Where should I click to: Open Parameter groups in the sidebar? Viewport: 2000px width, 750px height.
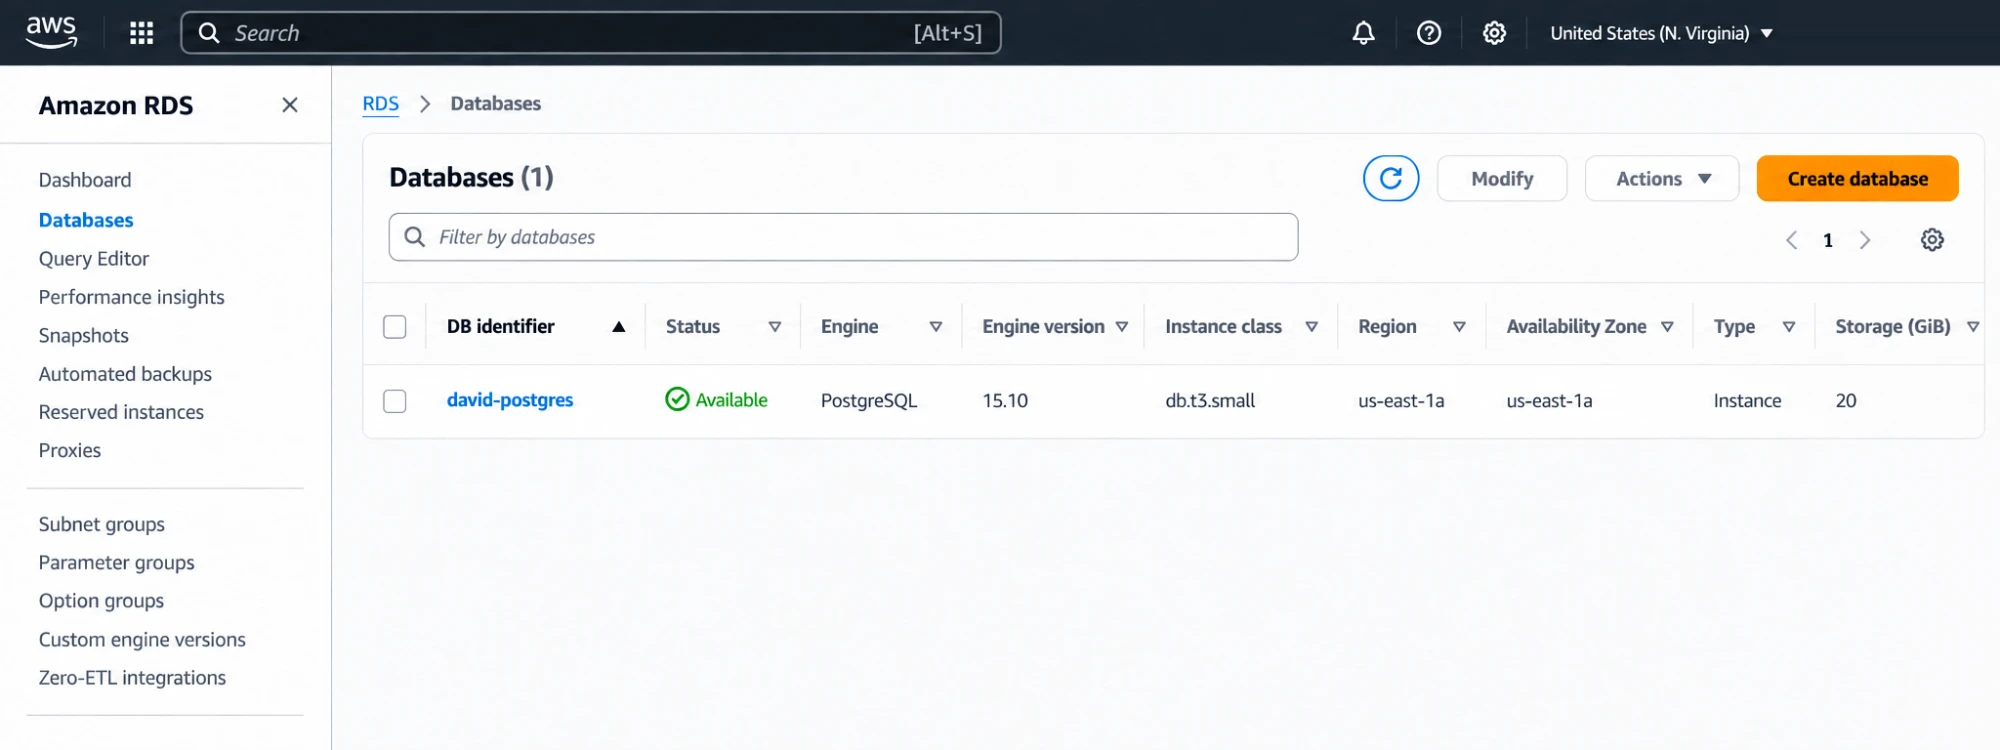(117, 563)
